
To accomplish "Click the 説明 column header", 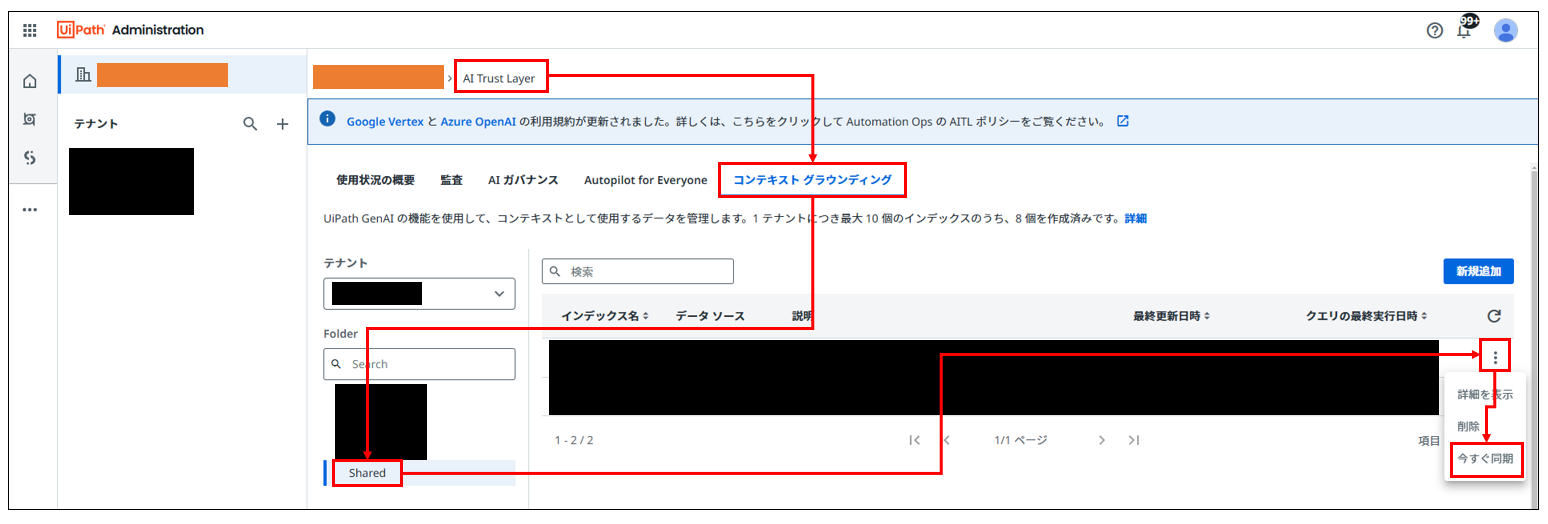I will tap(803, 316).
